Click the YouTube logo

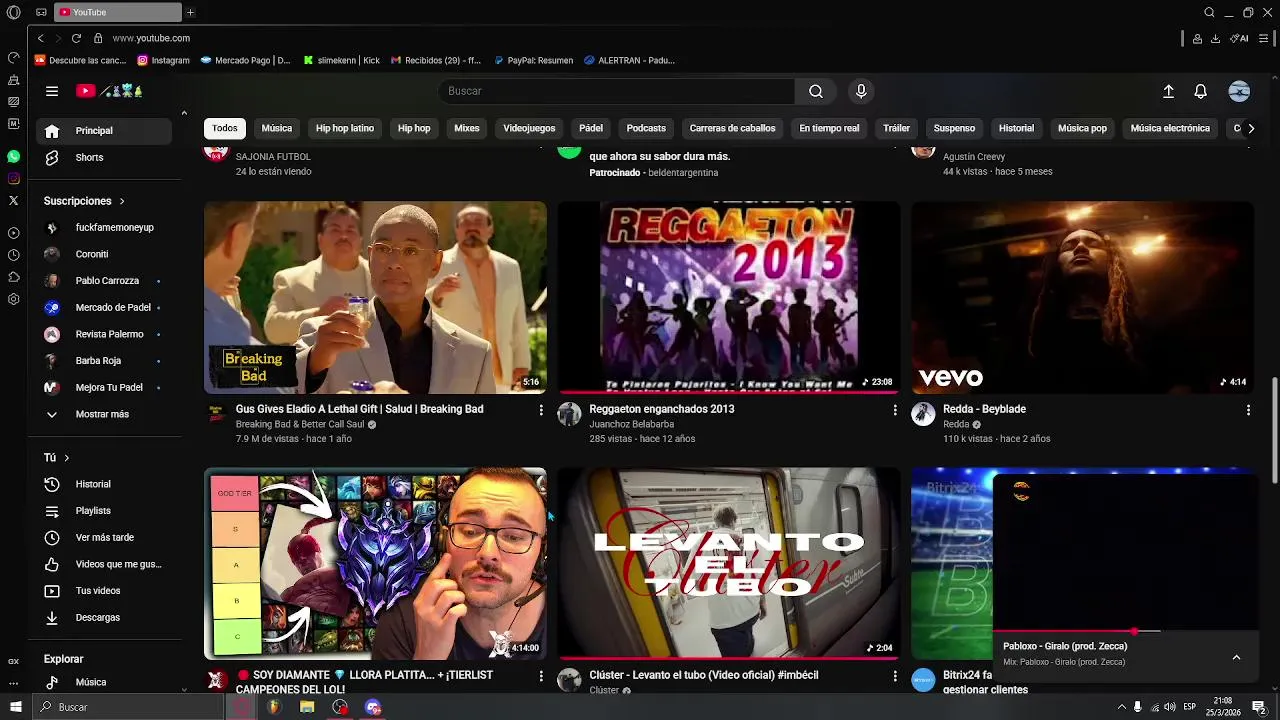(x=110, y=91)
